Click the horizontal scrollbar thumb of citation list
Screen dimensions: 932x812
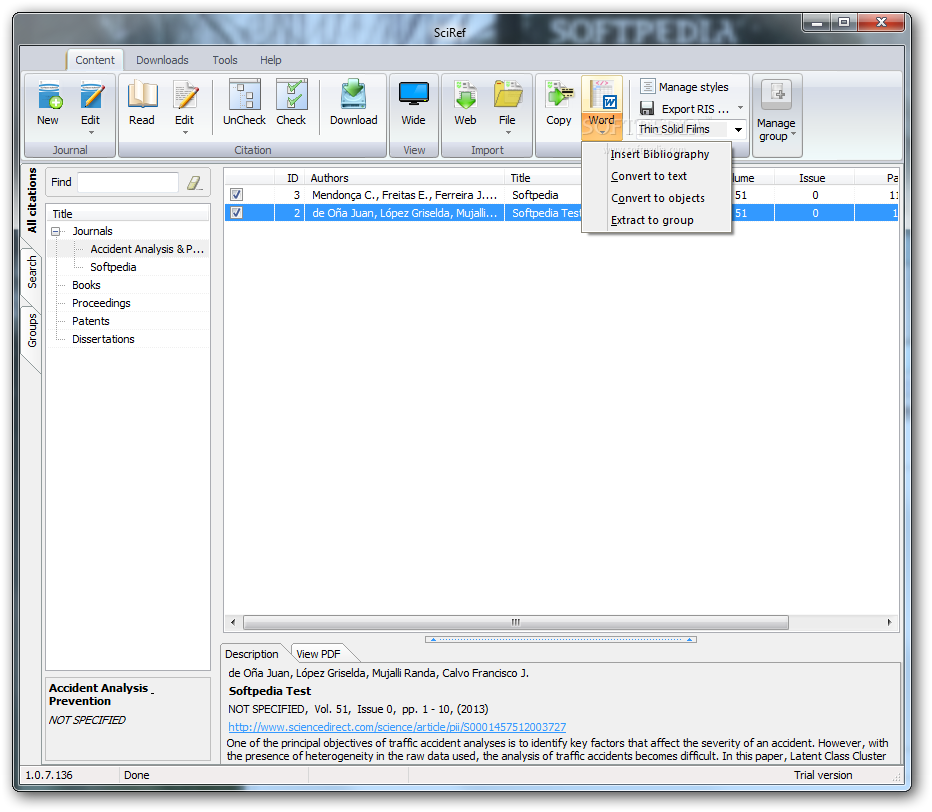(516, 622)
